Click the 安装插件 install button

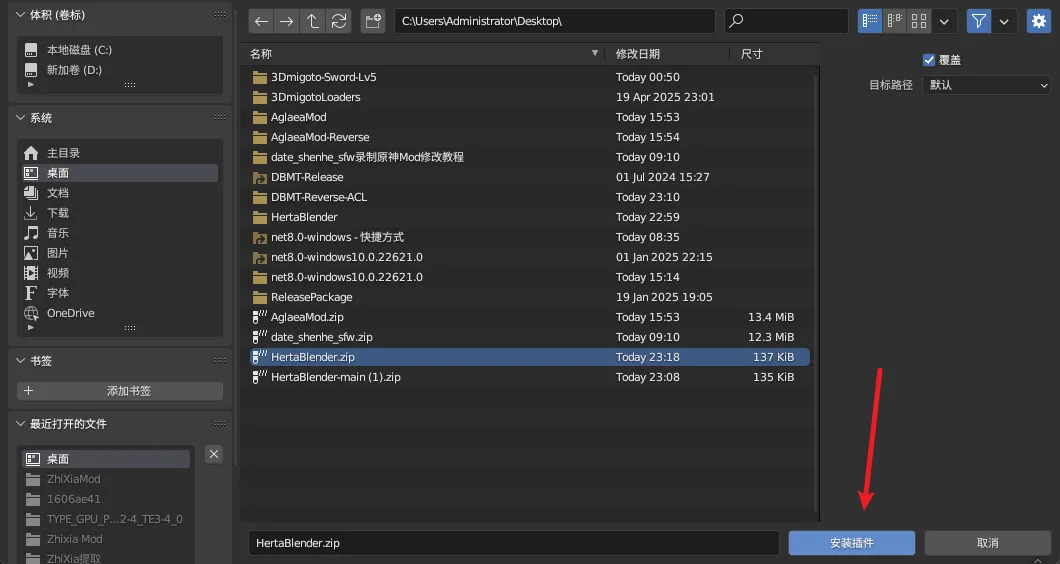pos(852,543)
